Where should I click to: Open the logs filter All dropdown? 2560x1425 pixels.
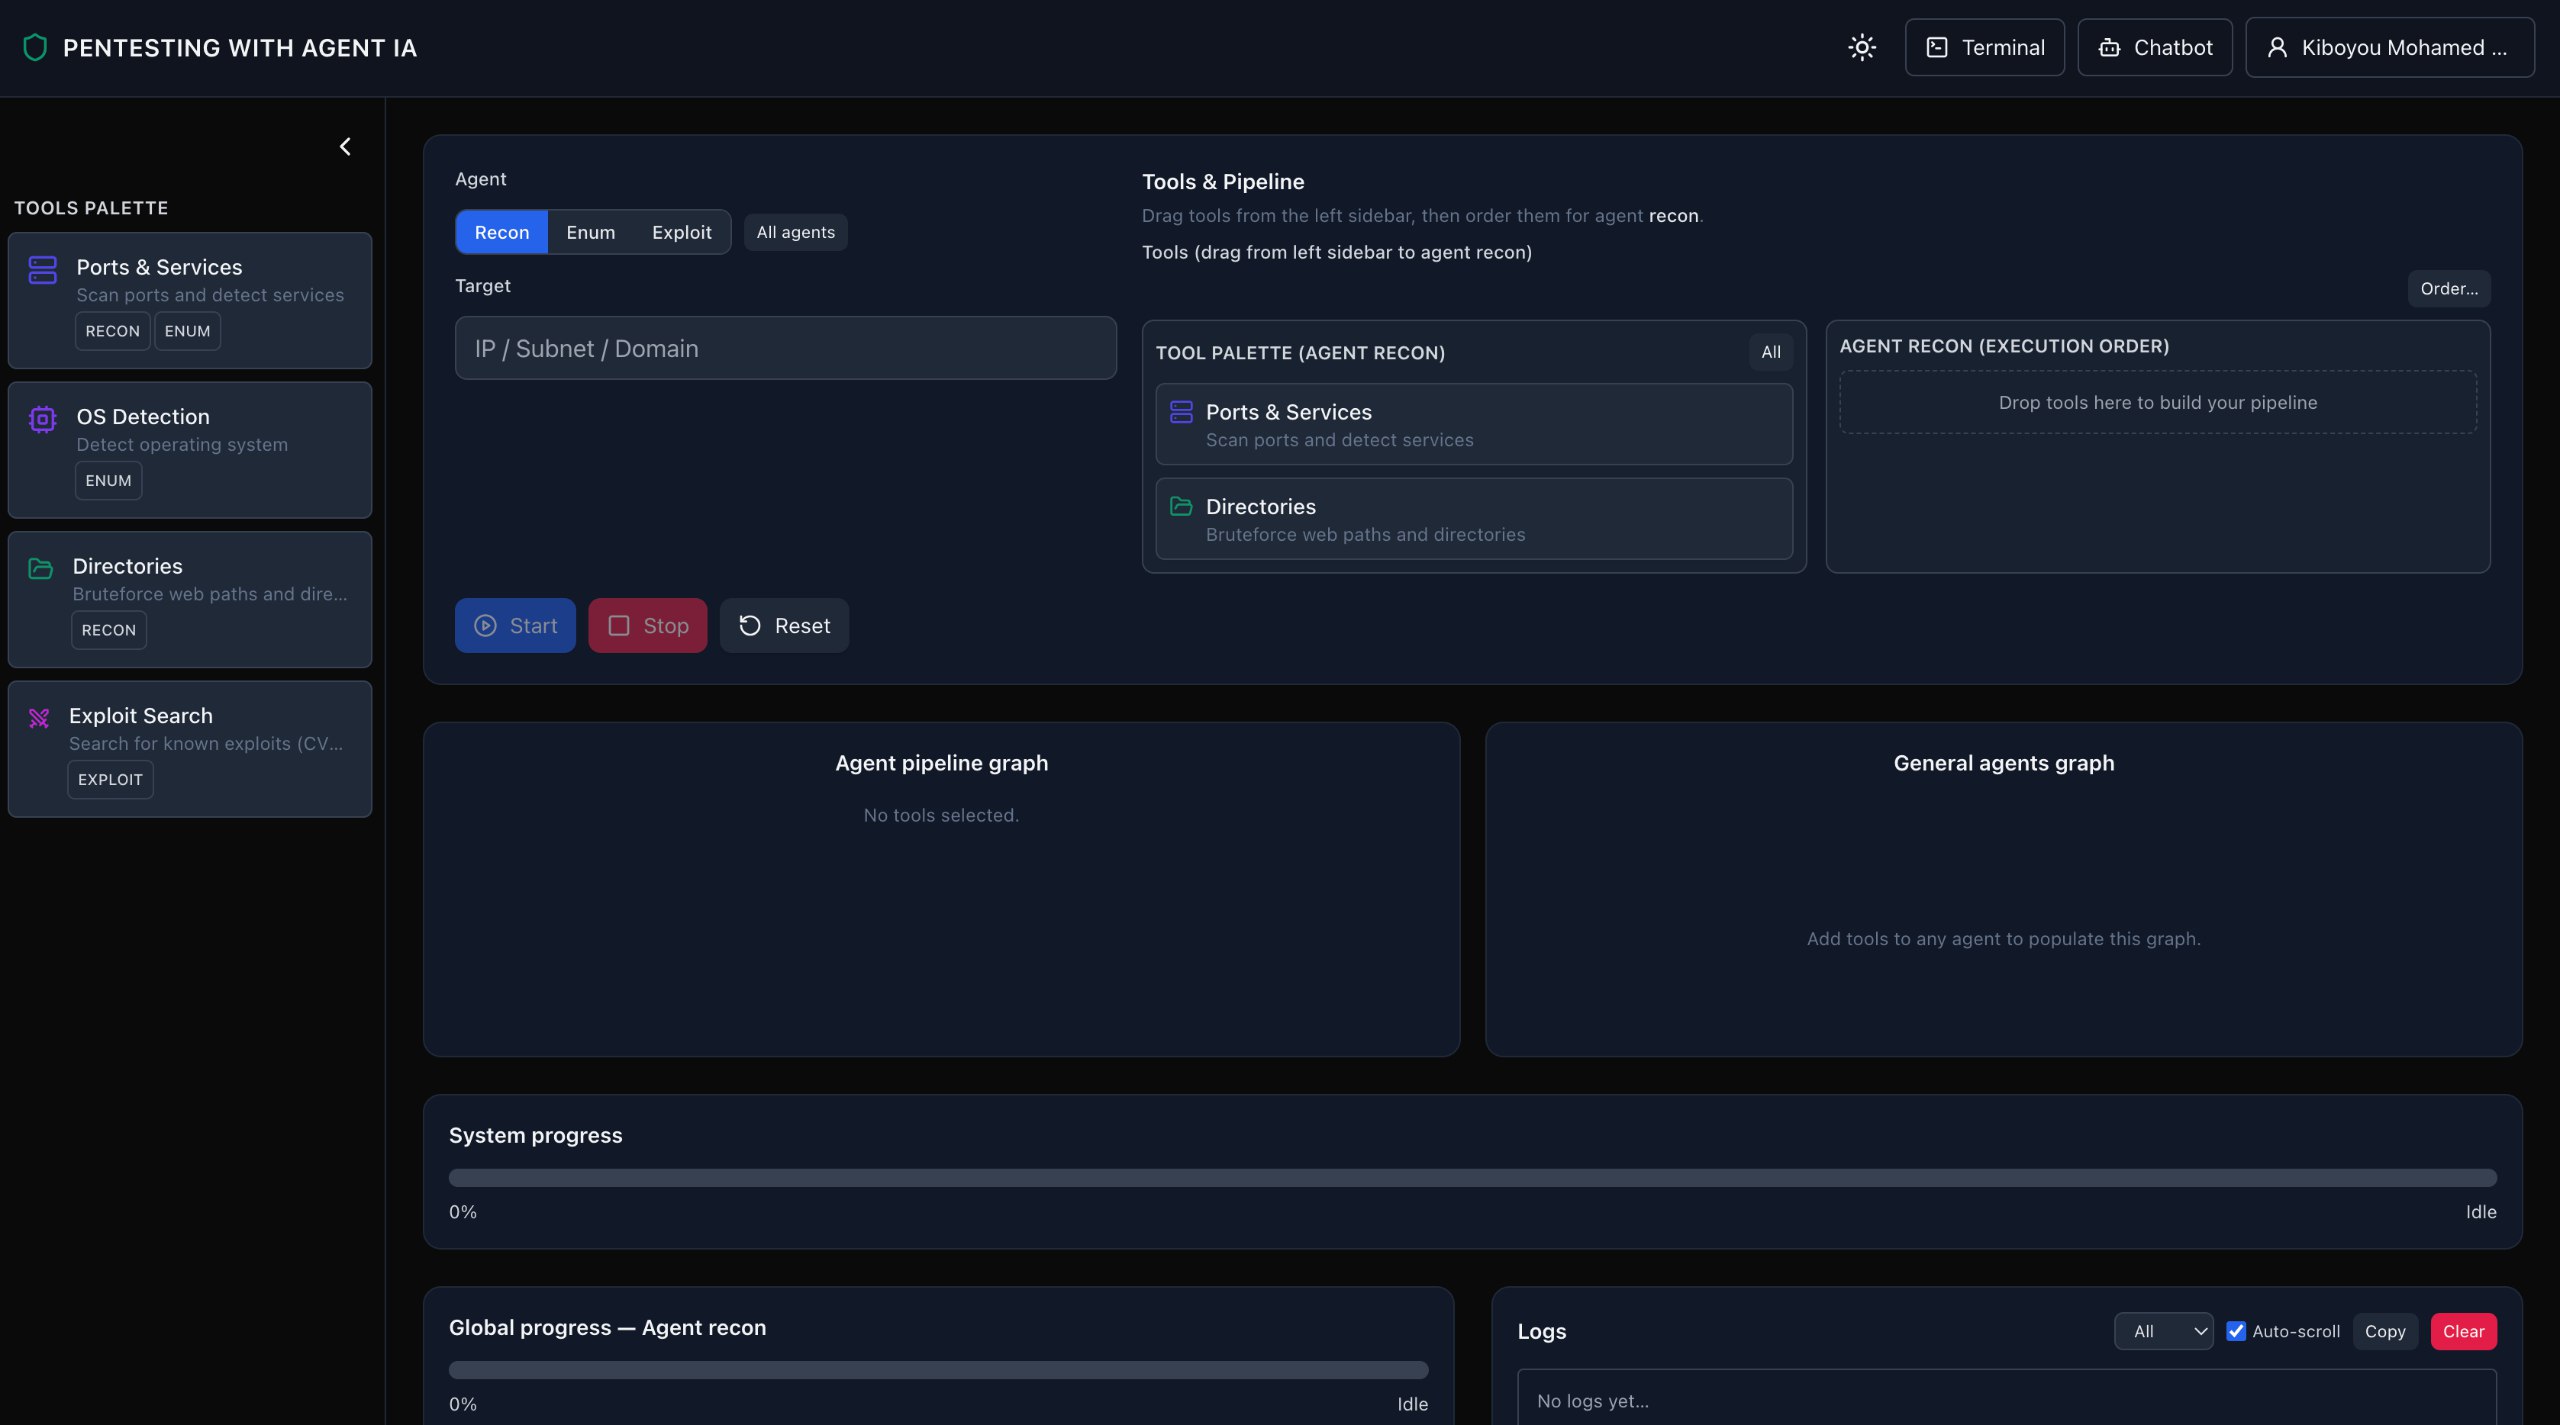tap(2163, 1331)
